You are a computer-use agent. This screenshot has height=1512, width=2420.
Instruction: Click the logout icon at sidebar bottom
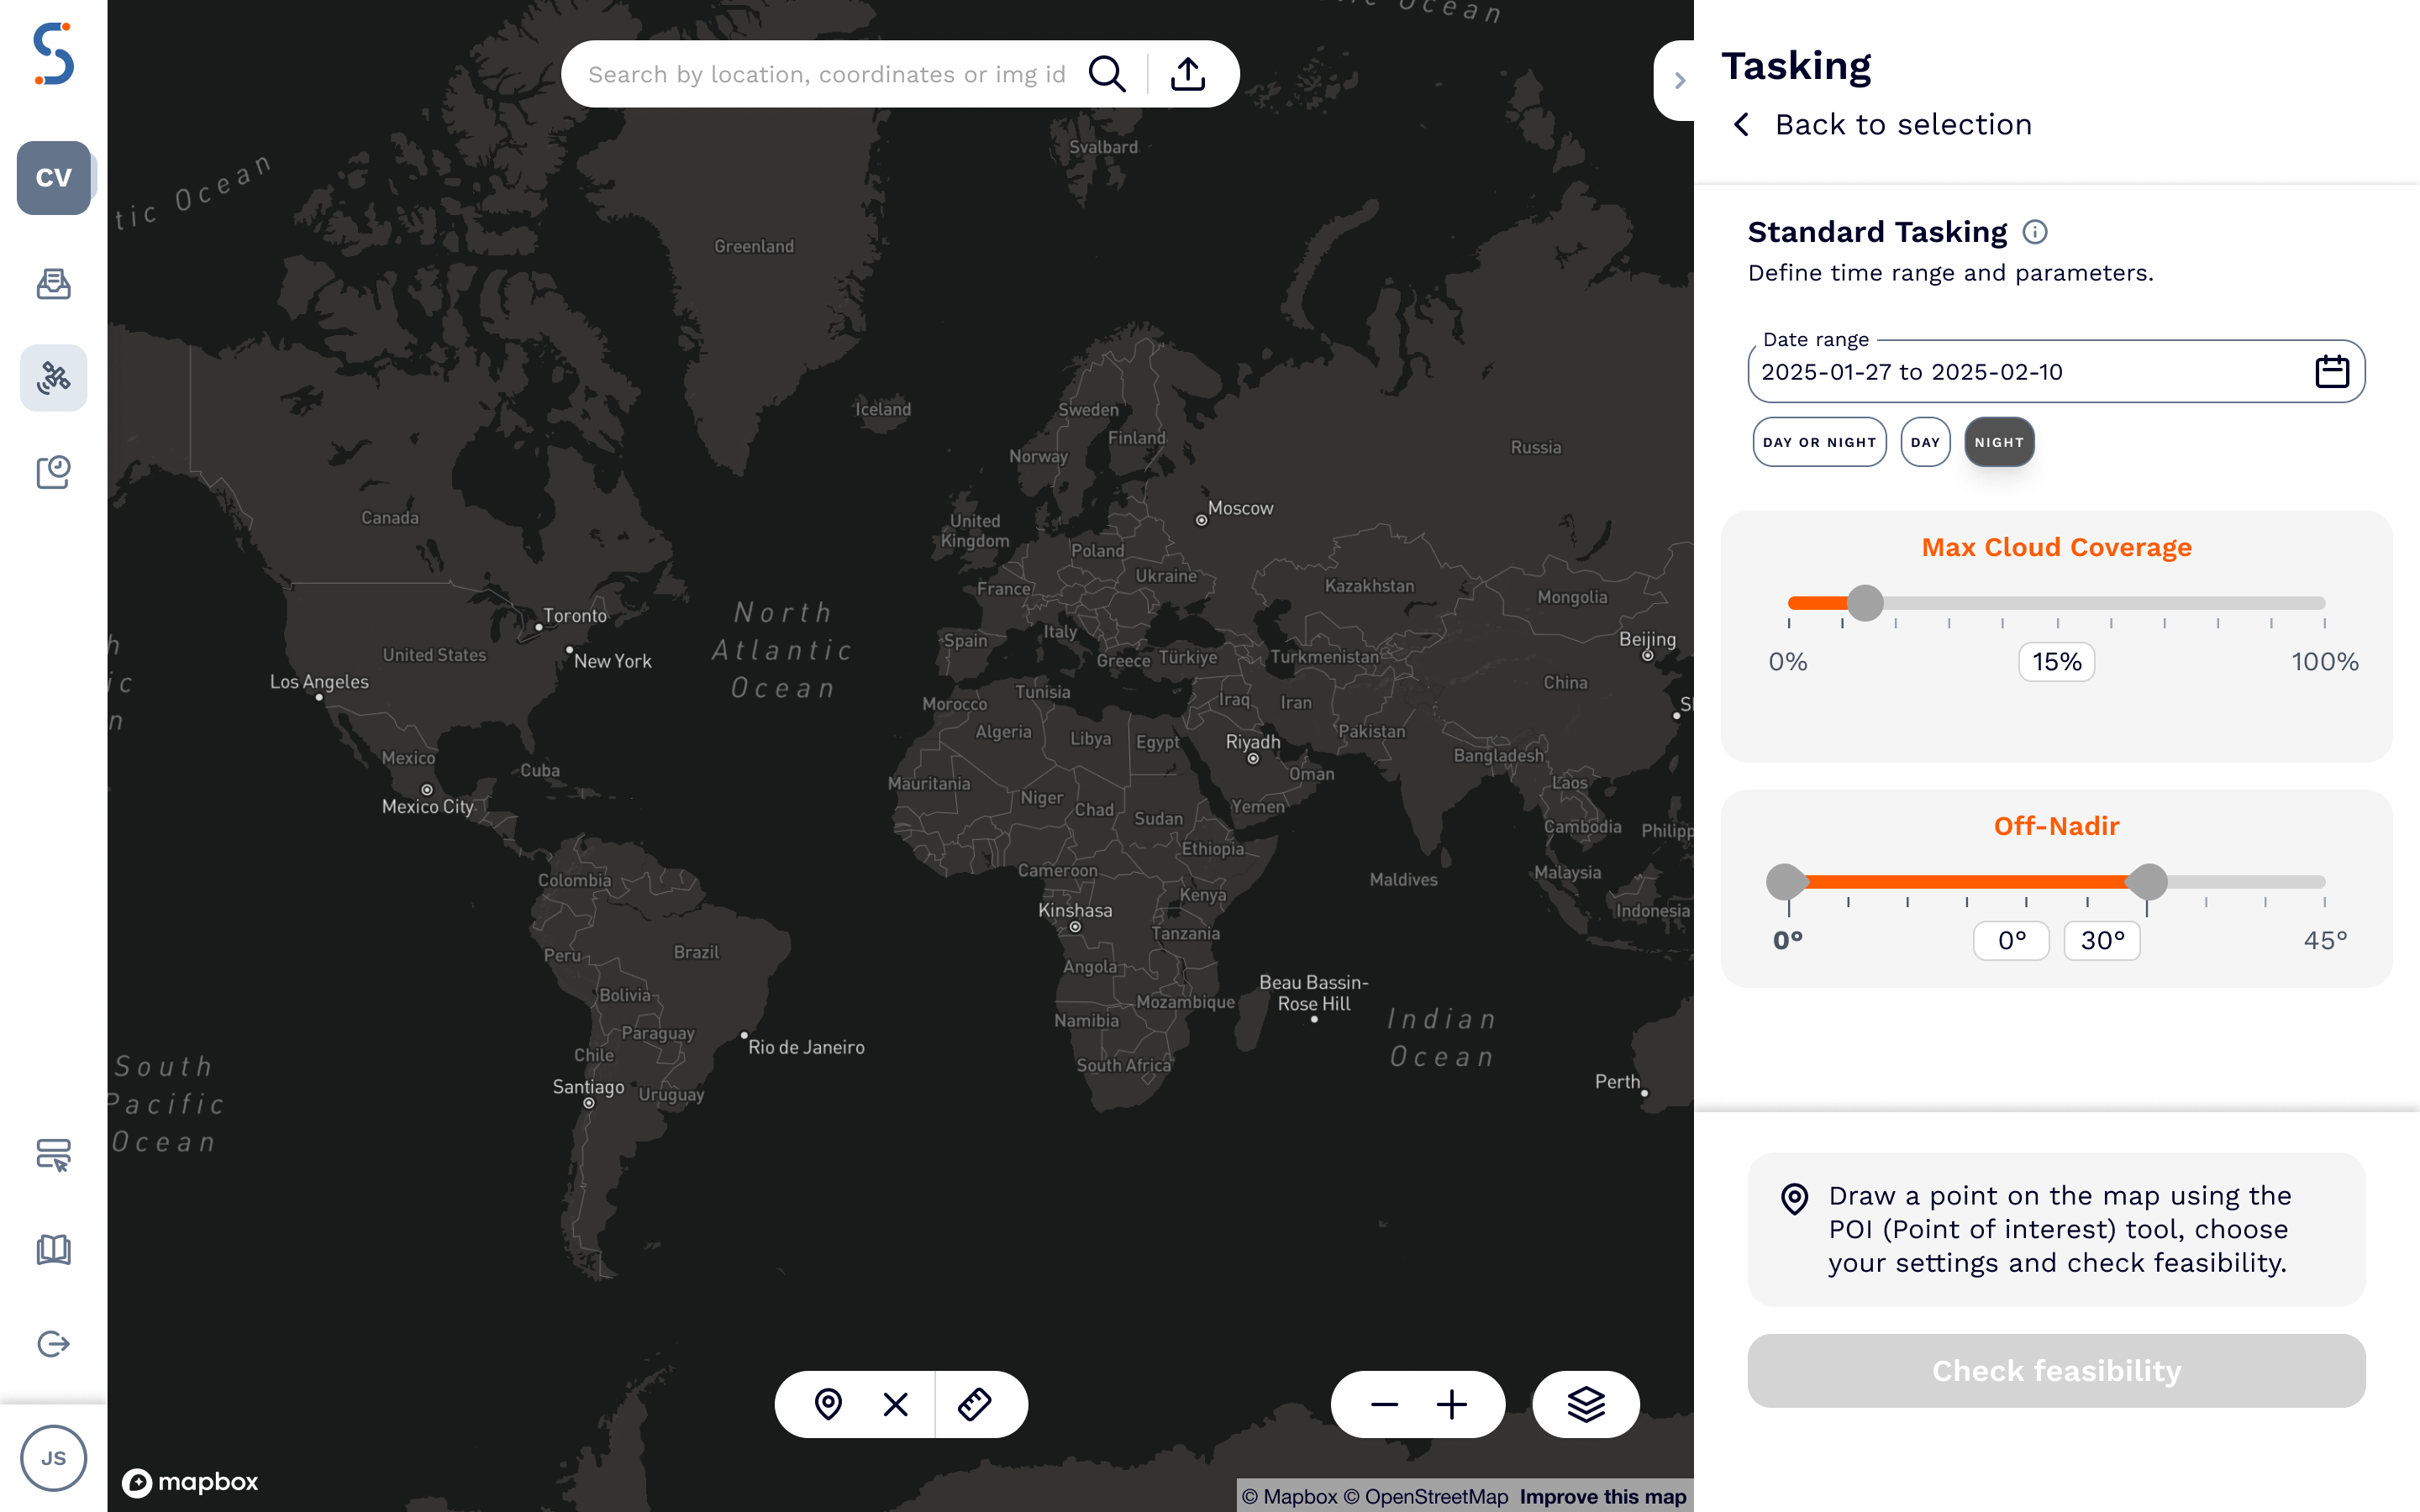pyautogui.click(x=54, y=1343)
